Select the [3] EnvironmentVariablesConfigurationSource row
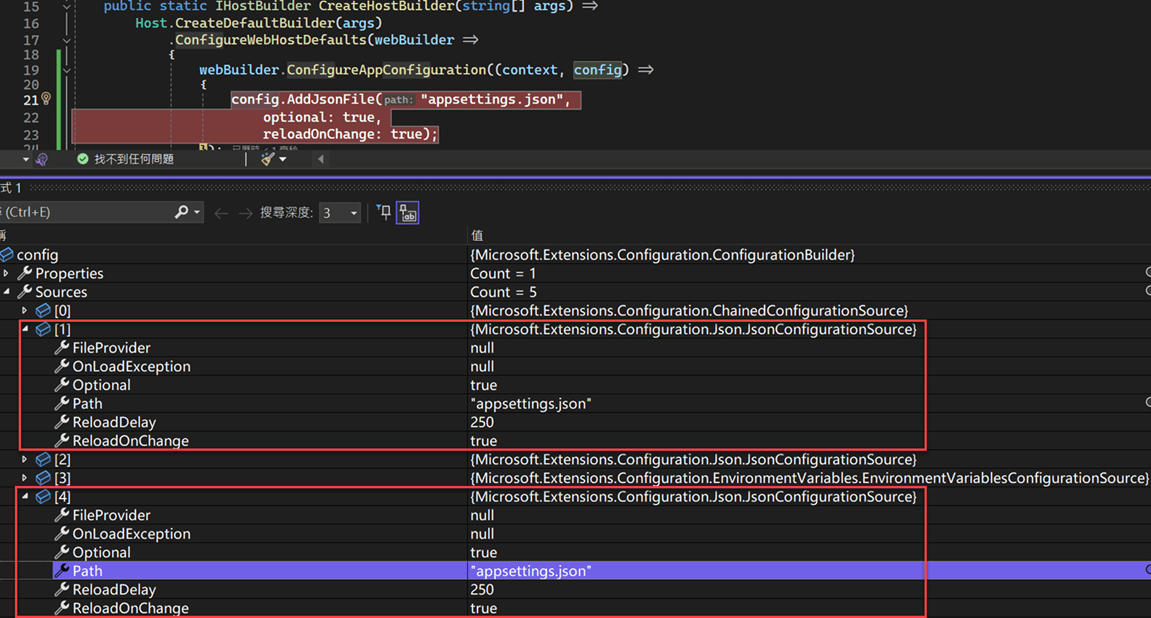 point(62,477)
